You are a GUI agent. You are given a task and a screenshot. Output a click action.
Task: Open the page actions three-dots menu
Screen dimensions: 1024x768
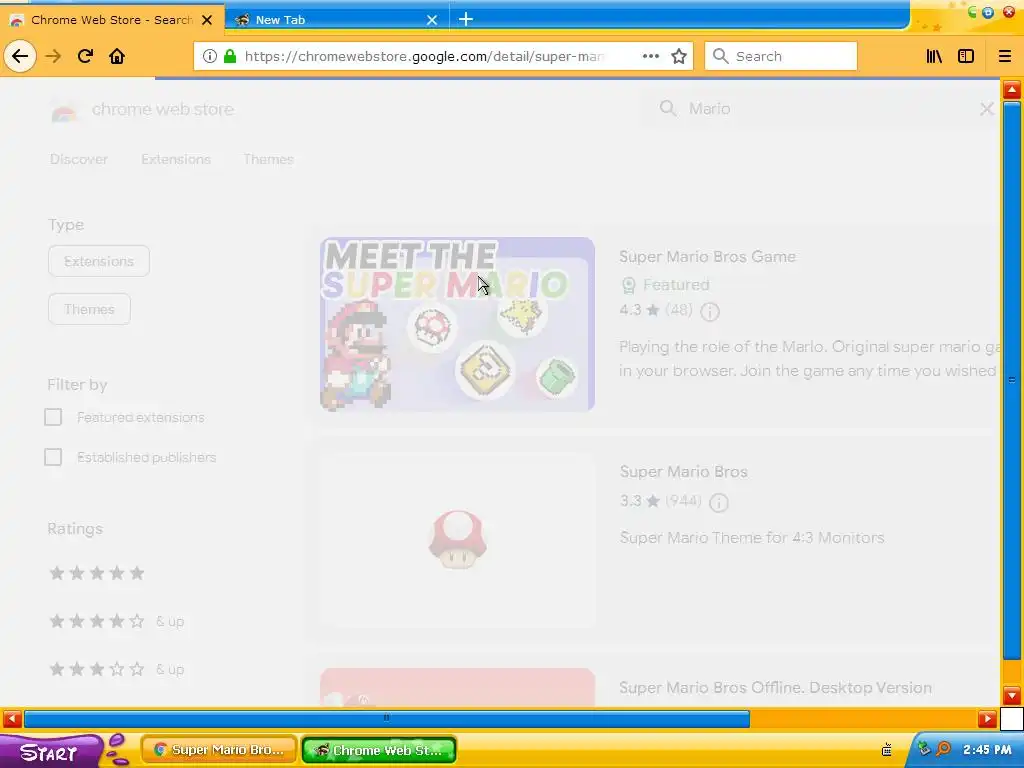click(x=650, y=56)
